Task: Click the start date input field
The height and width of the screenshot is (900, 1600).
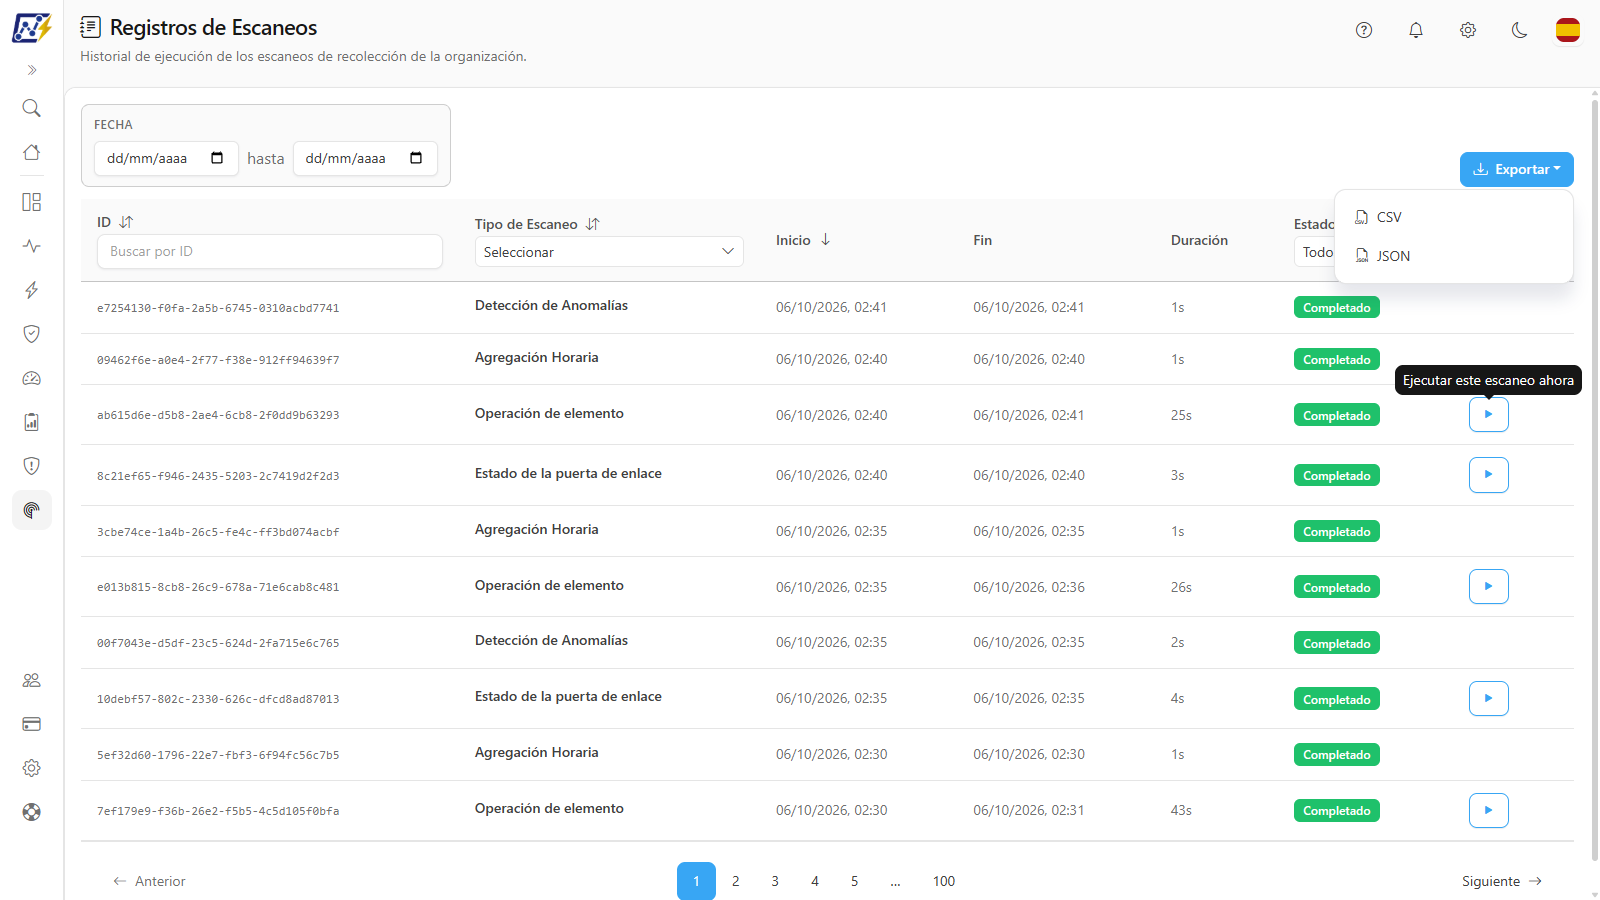Action: click(x=166, y=158)
